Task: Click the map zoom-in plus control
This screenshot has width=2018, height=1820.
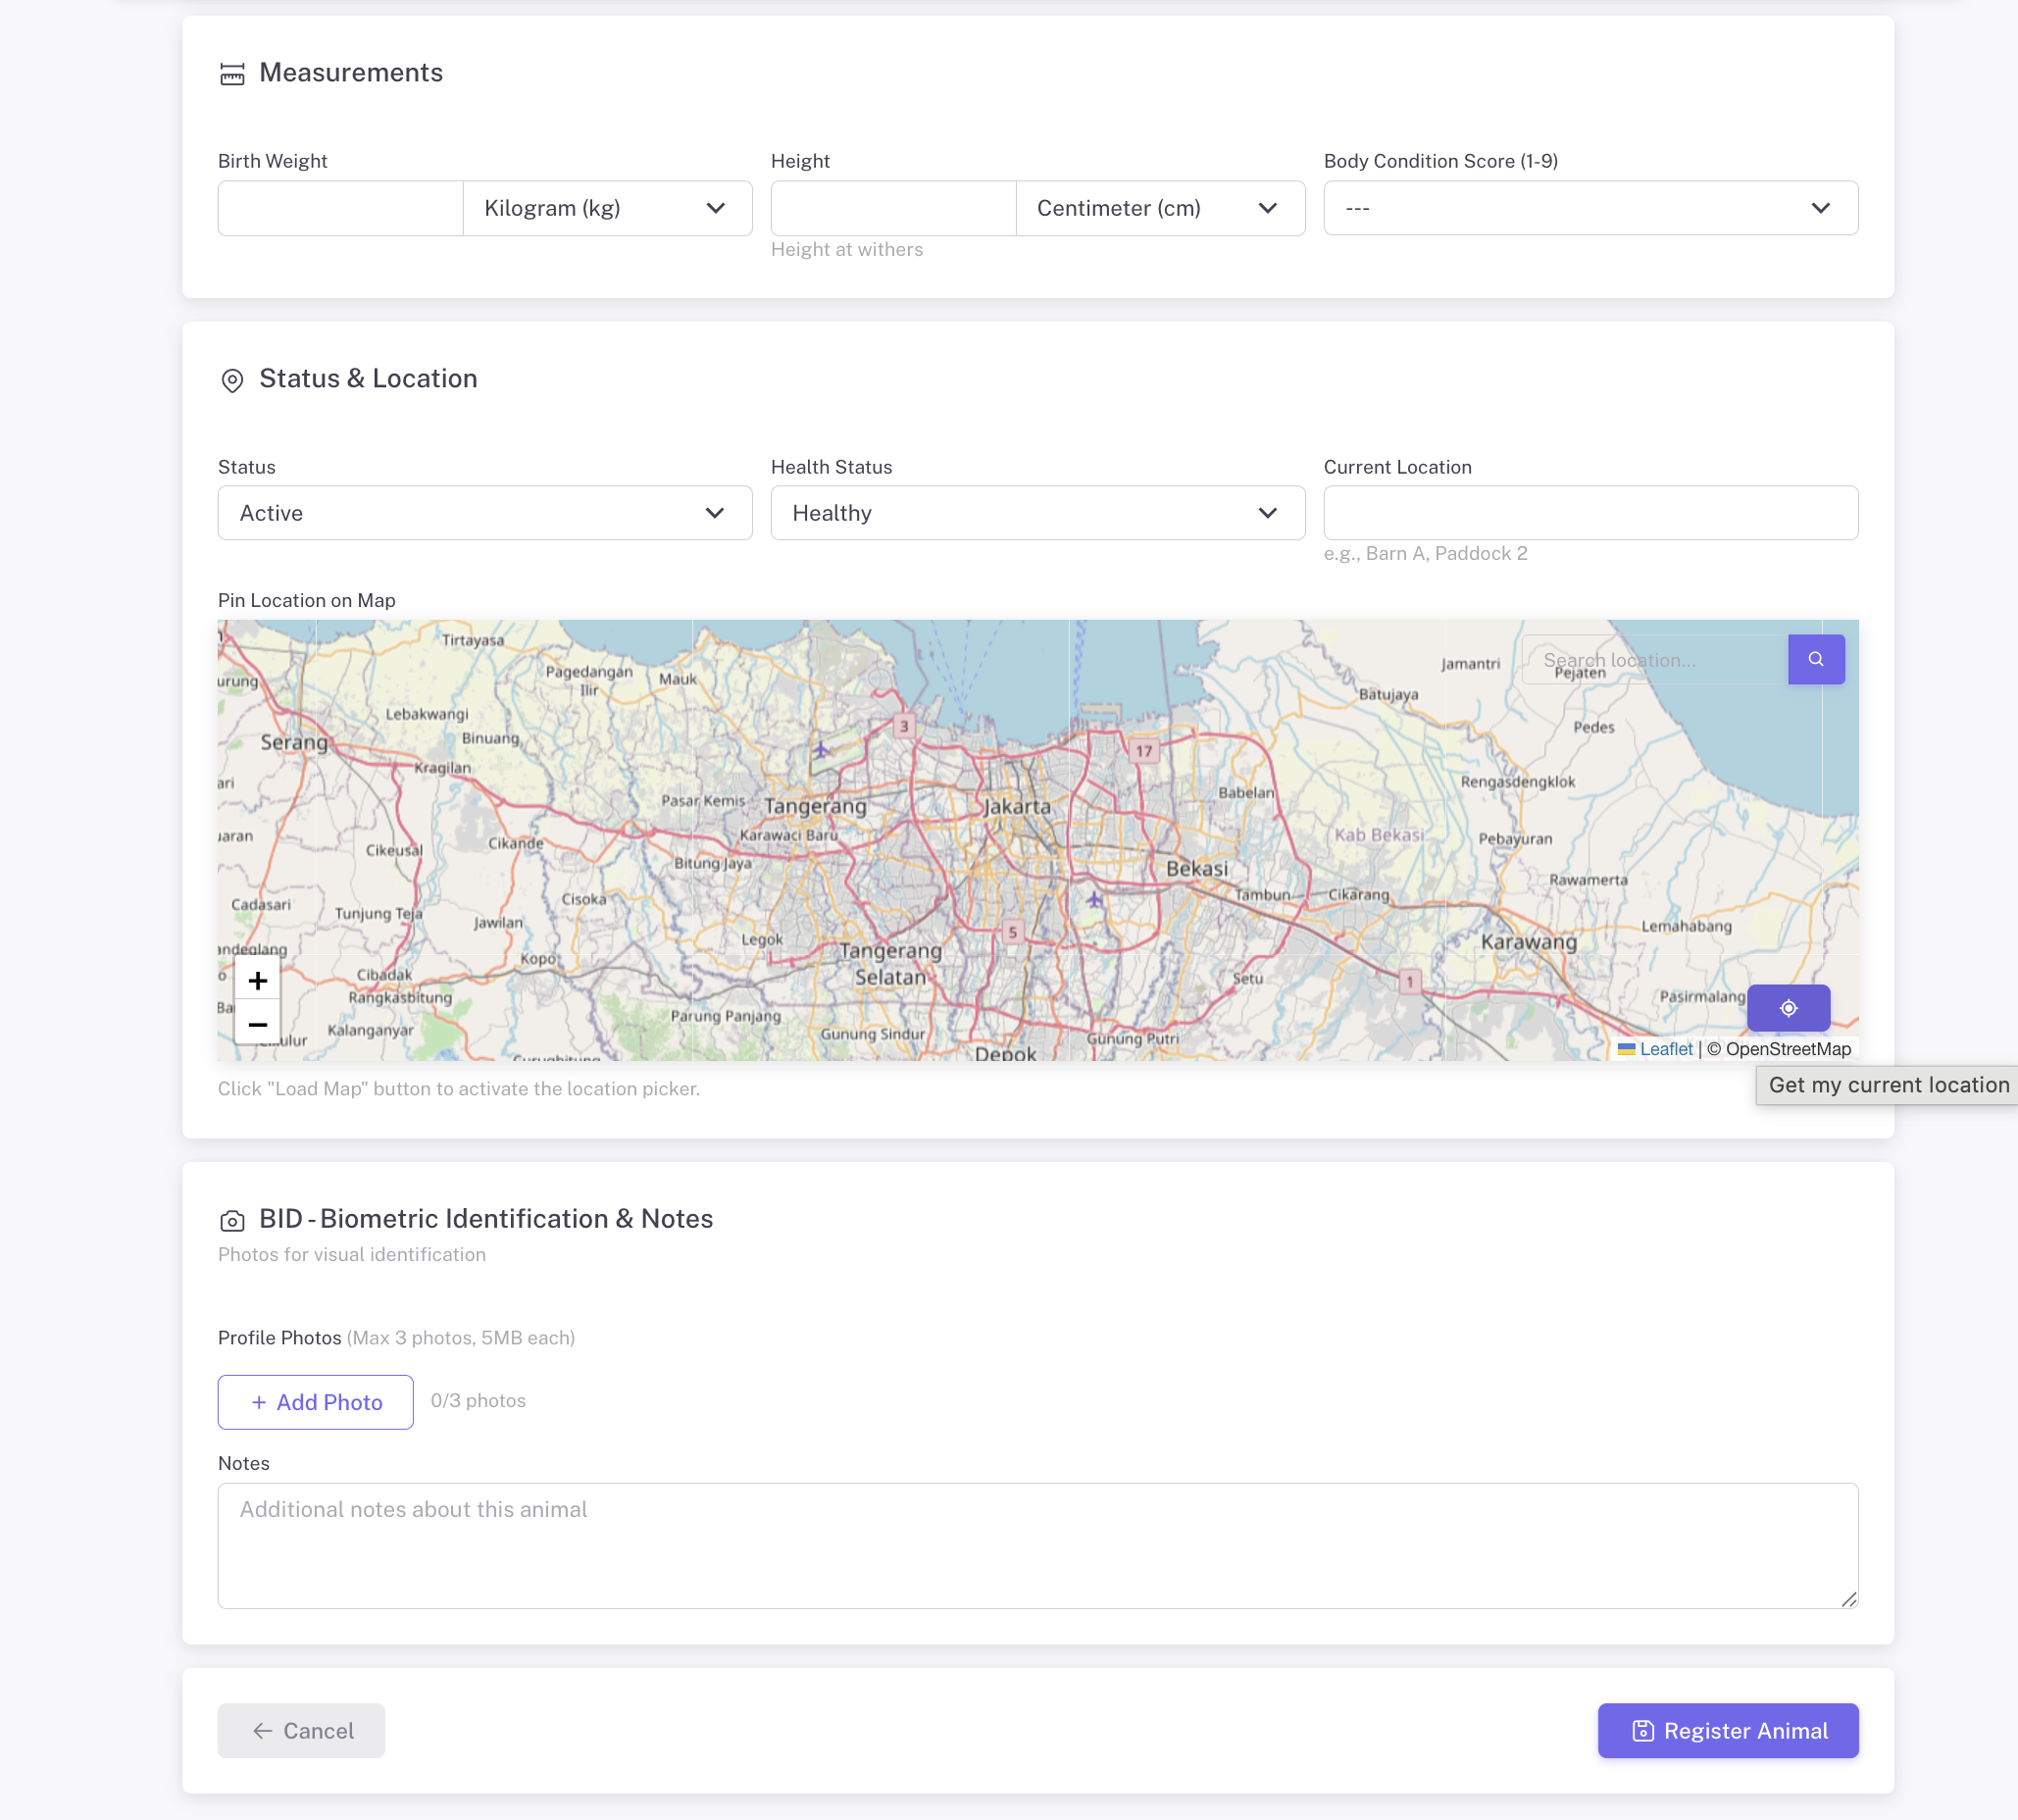Action: (258, 980)
